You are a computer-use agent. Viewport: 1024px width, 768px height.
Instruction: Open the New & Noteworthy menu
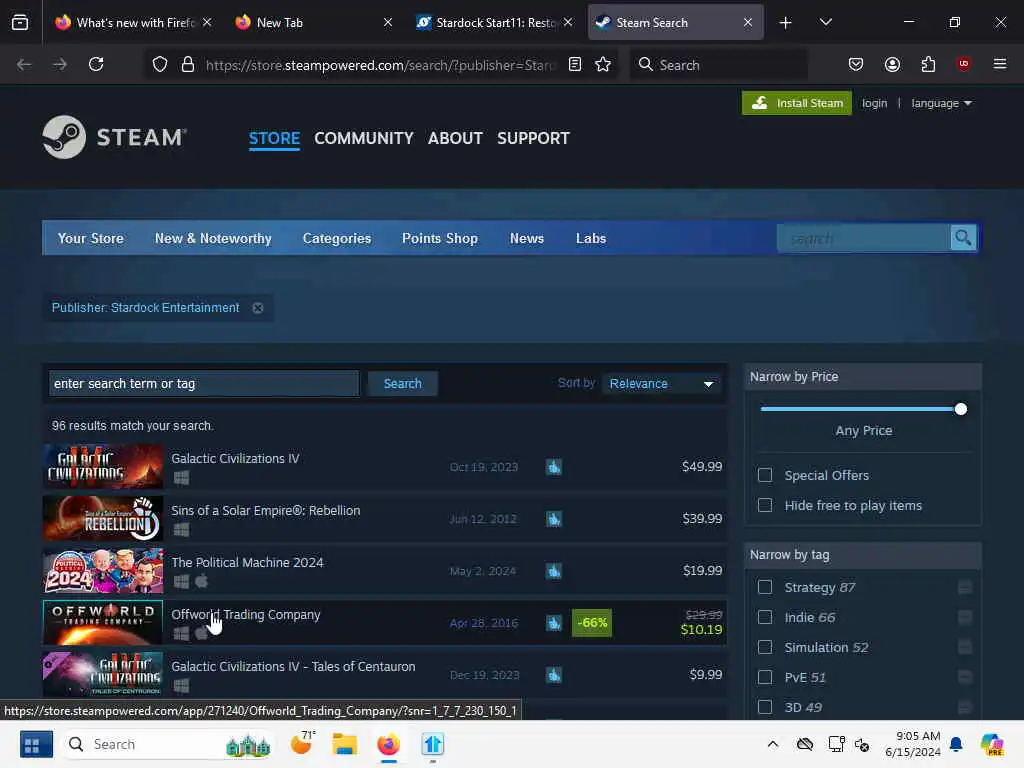(x=213, y=238)
